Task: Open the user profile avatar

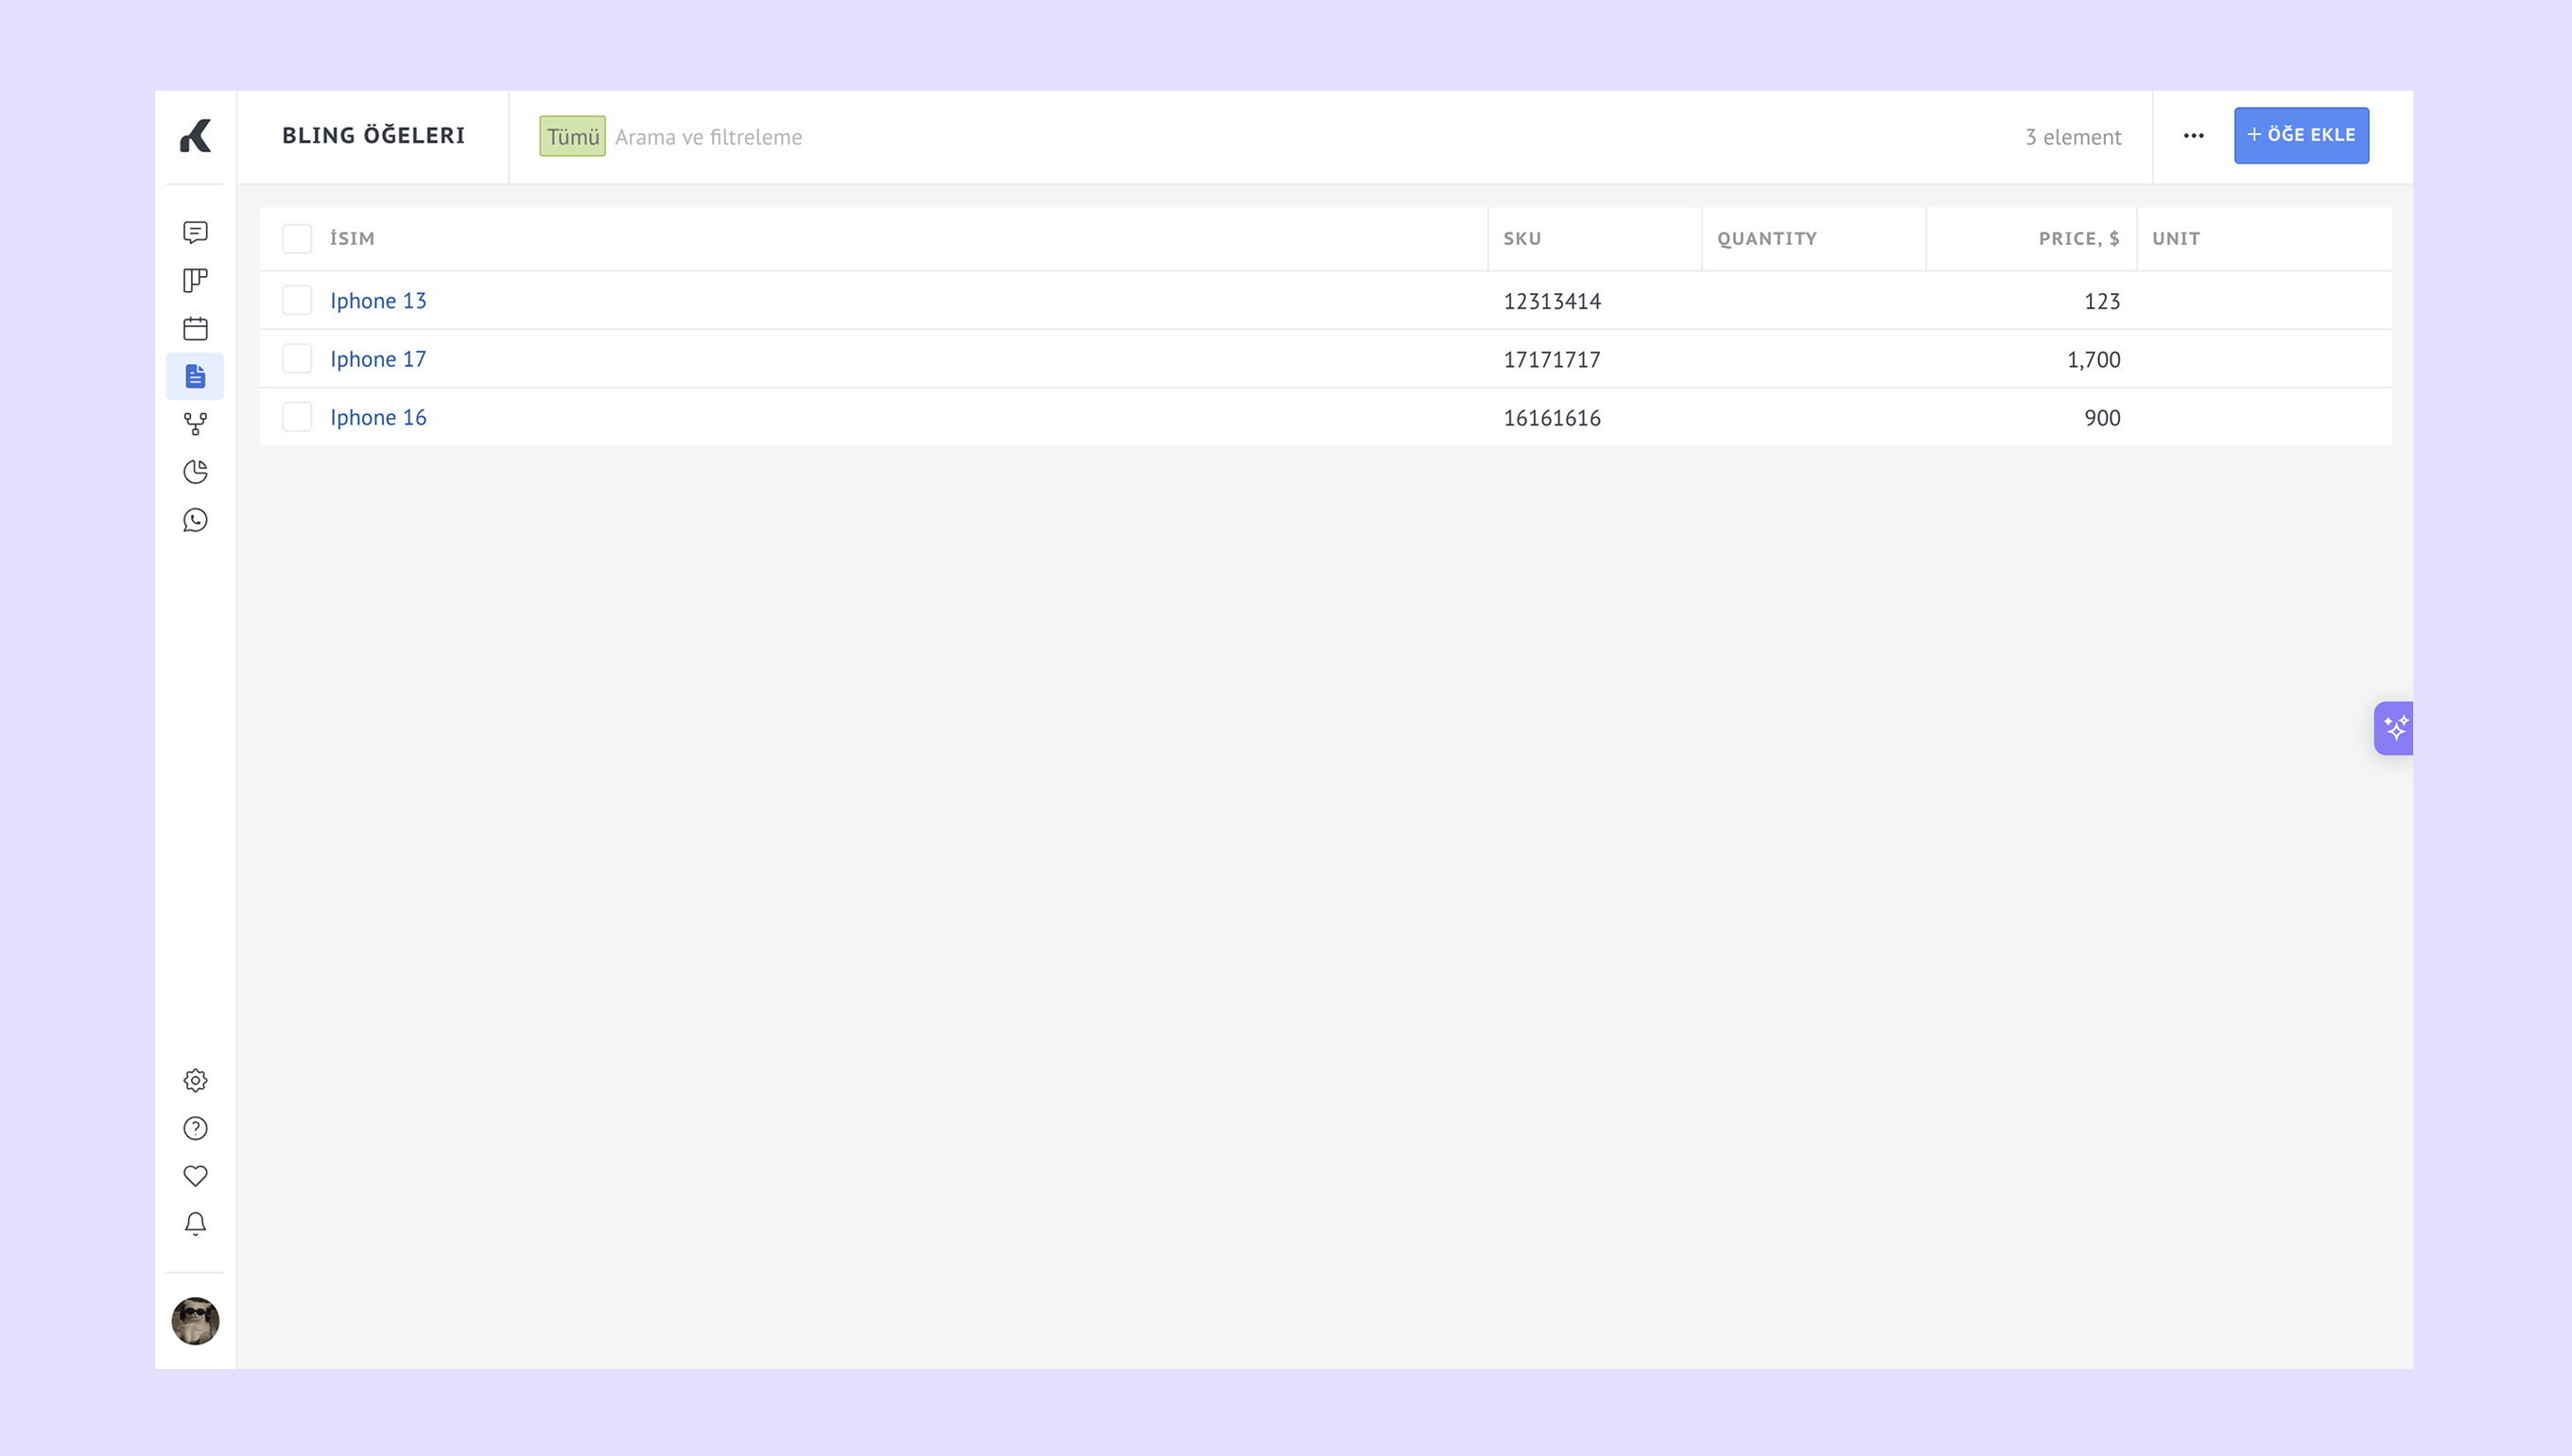Action: [195, 1320]
